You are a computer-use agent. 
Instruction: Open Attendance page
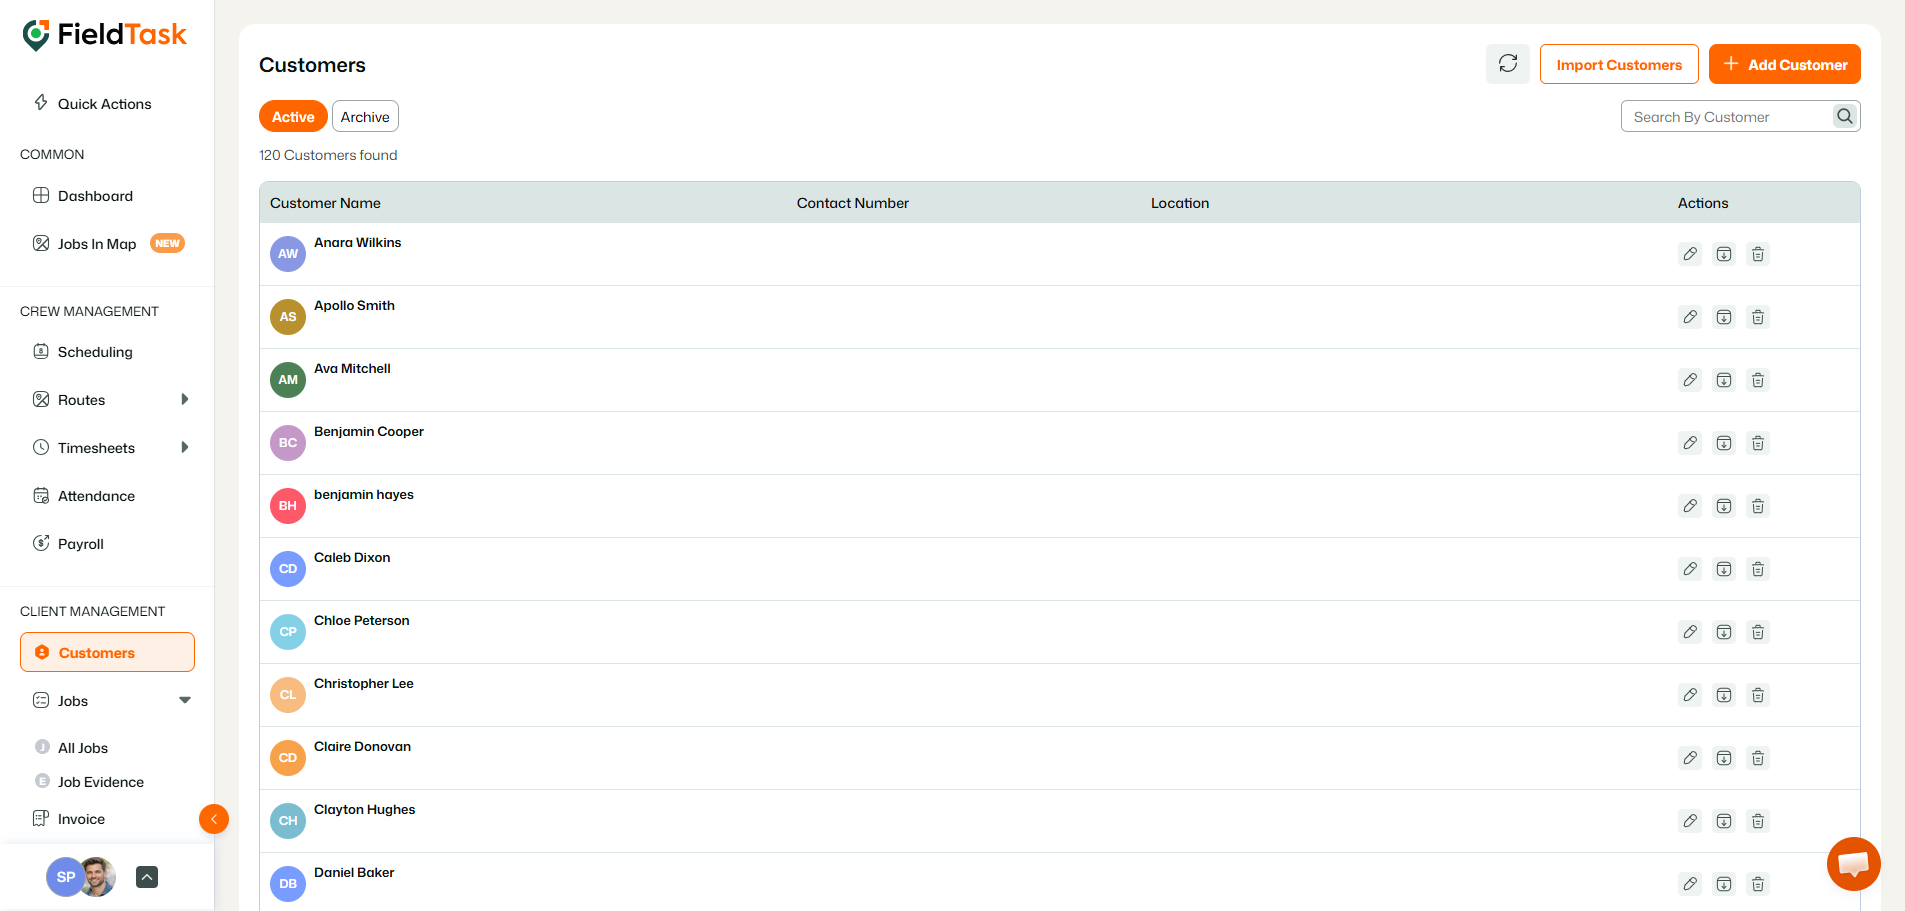click(96, 496)
